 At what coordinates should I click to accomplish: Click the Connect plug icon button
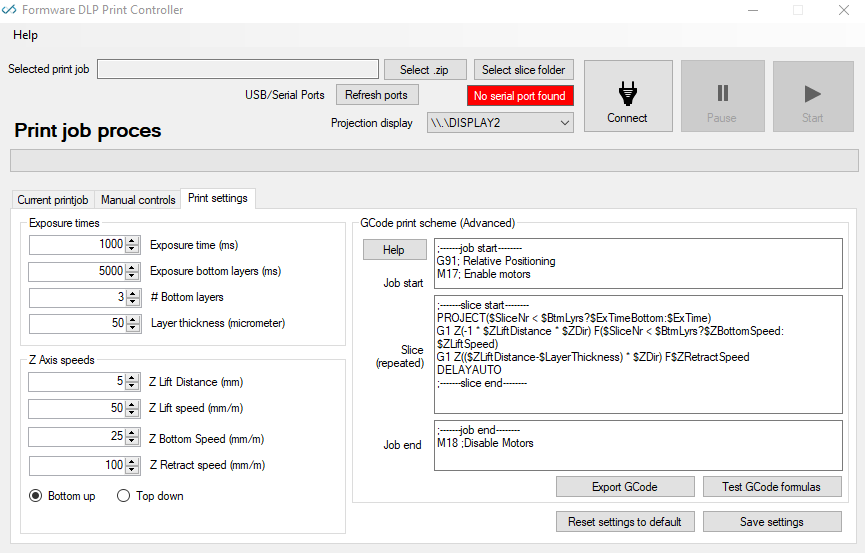tap(627, 97)
